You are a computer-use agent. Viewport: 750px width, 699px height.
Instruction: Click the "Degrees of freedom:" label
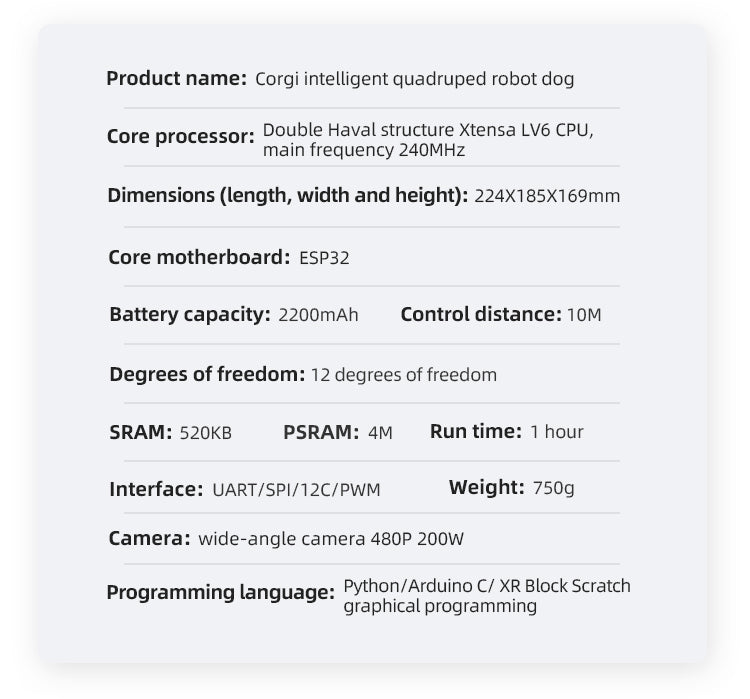pyautogui.click(x=207, y=374)
